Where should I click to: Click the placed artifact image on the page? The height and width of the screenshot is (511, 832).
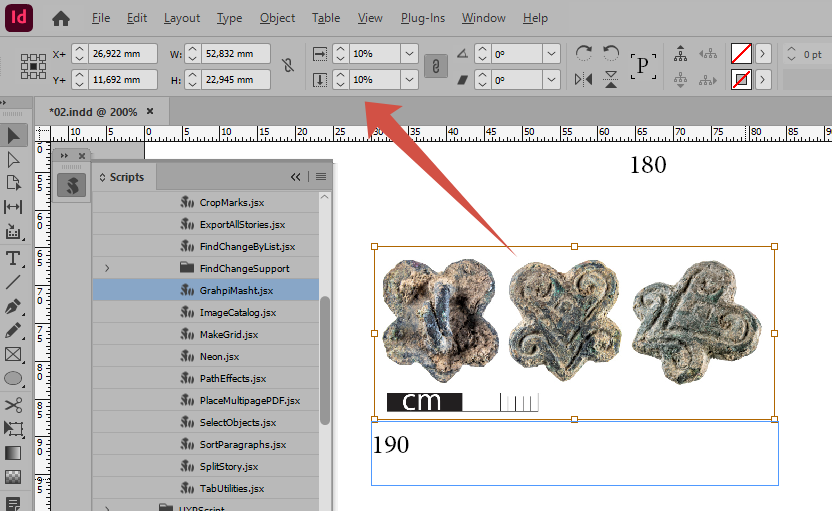coord(574,333)
